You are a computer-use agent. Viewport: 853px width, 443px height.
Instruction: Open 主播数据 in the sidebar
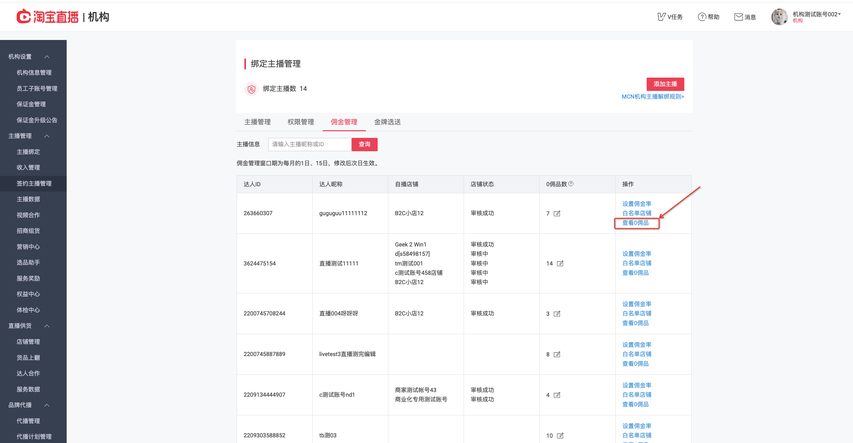point(28,199)
